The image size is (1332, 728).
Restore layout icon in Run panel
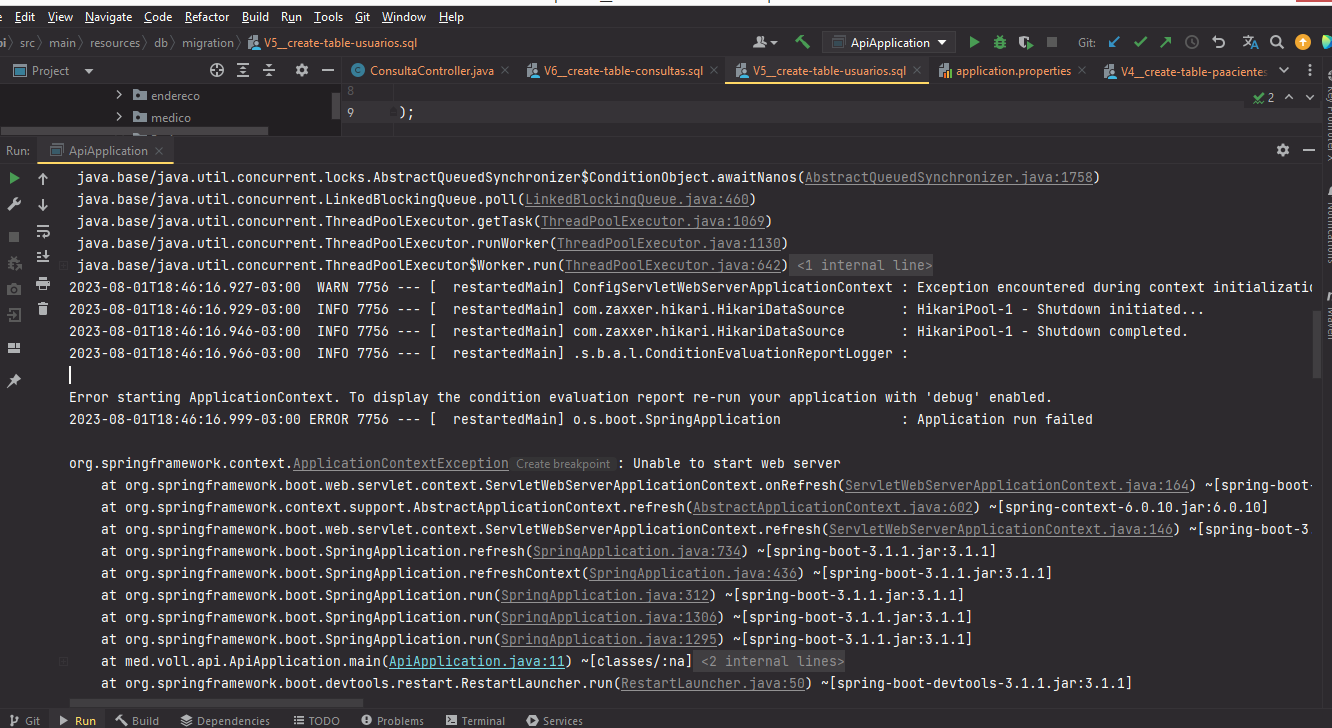(14, 347)
